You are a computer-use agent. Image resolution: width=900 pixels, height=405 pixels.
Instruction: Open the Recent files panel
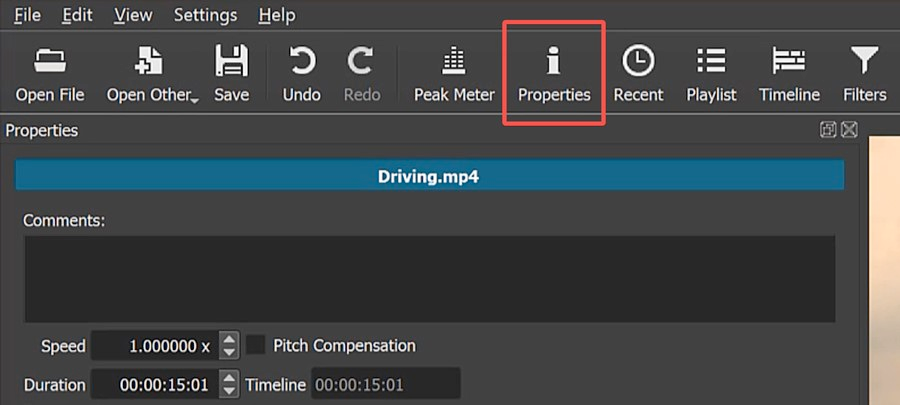tap(638, 75)
